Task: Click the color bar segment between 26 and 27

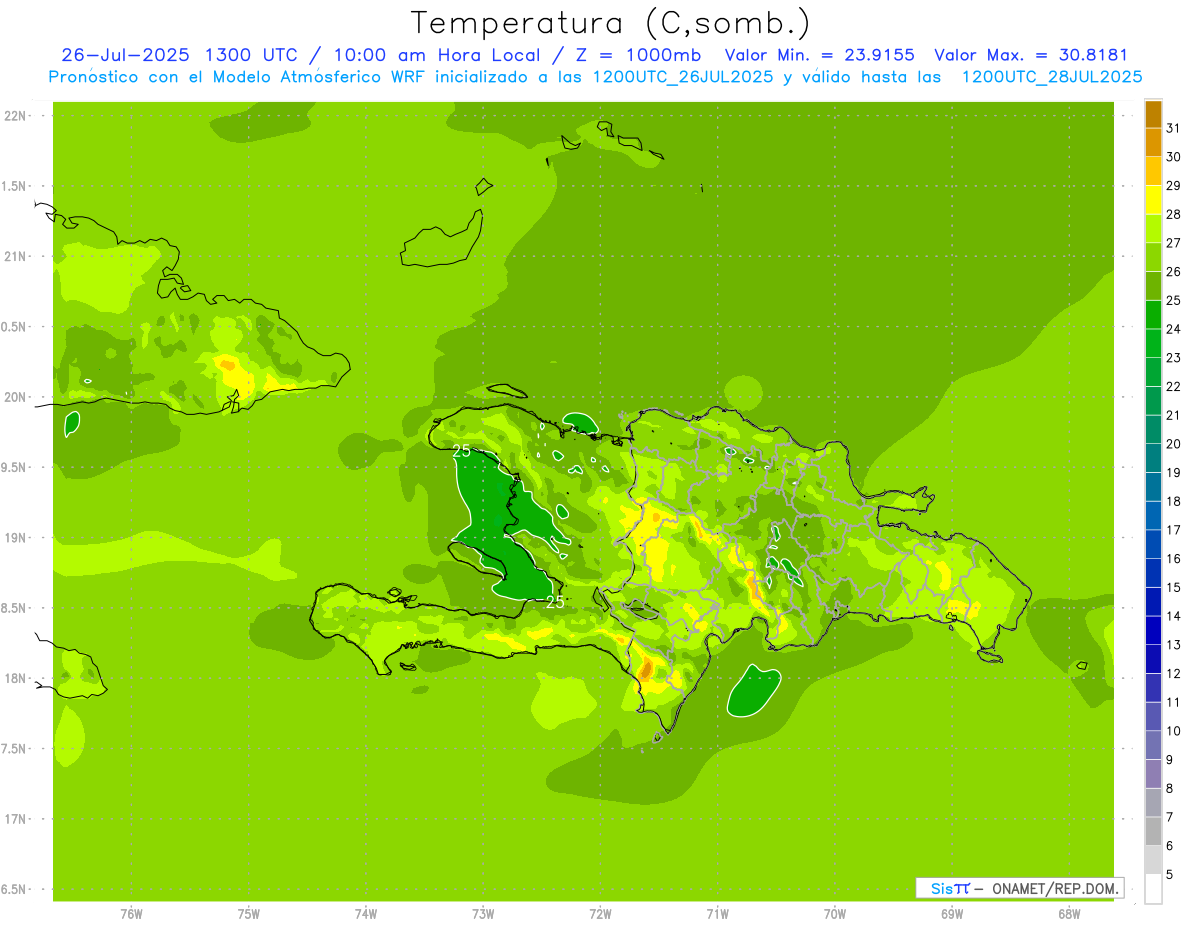Action: (1153, 257)
